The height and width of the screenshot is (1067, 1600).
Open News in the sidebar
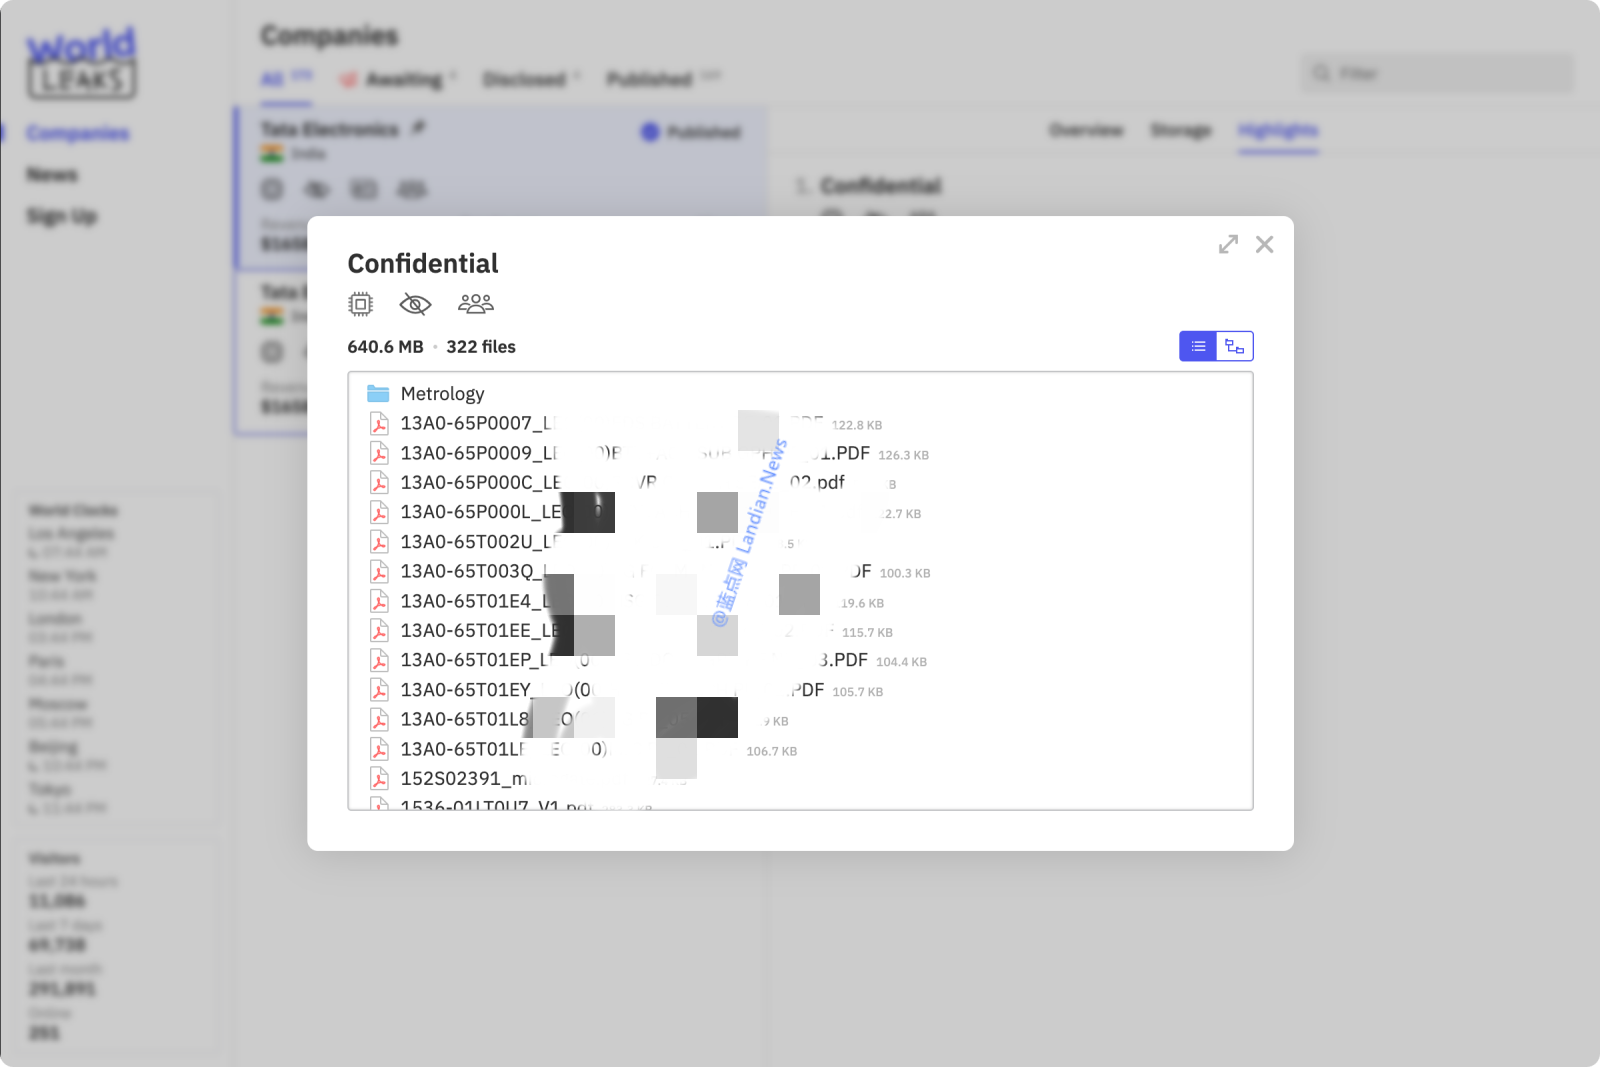[x=52, y=175]
